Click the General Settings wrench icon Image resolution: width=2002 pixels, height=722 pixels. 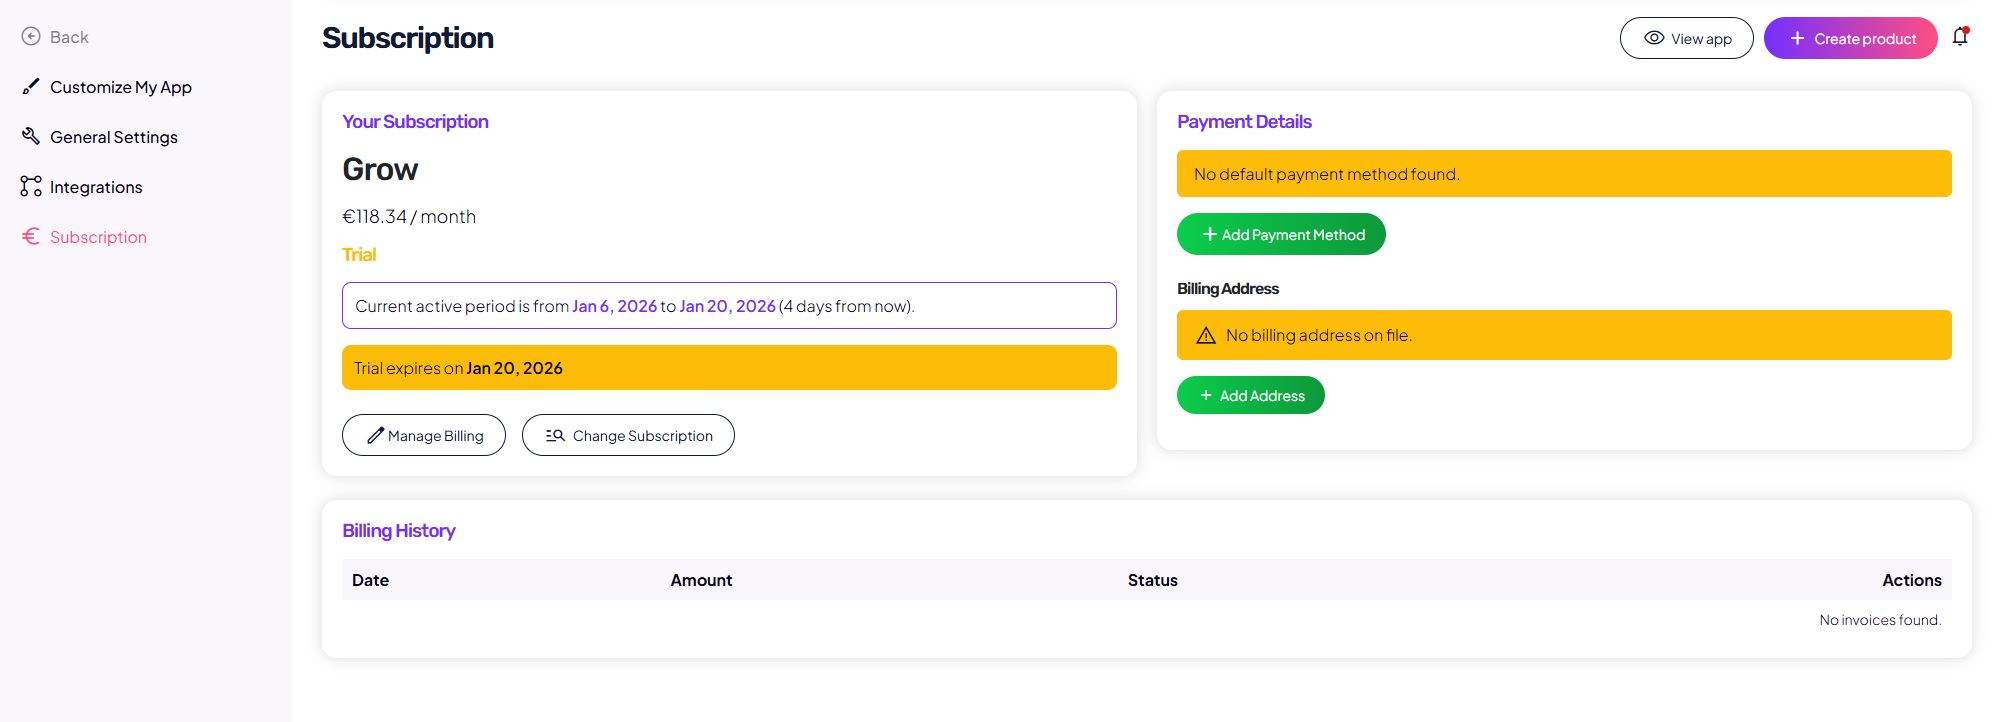pyautogui.click(x=31, y=136)
